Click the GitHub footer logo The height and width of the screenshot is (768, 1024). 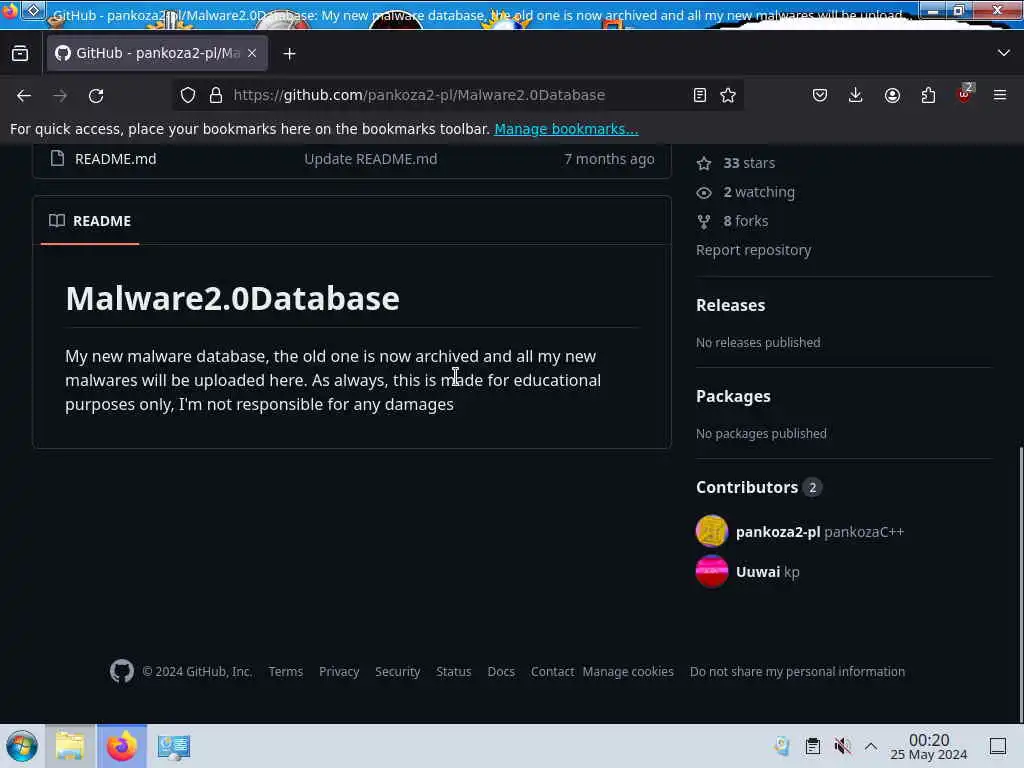(x=122, y=671)
